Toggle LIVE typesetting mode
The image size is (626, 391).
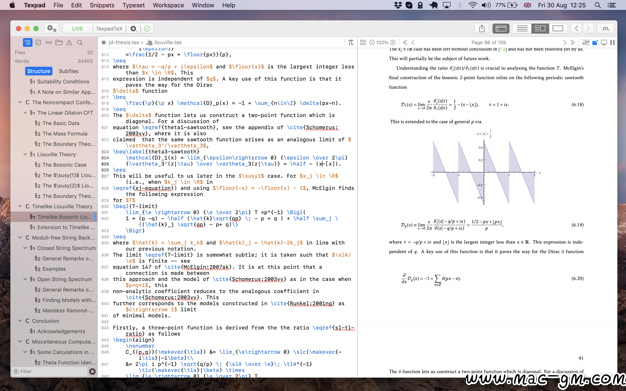point(77,29)
